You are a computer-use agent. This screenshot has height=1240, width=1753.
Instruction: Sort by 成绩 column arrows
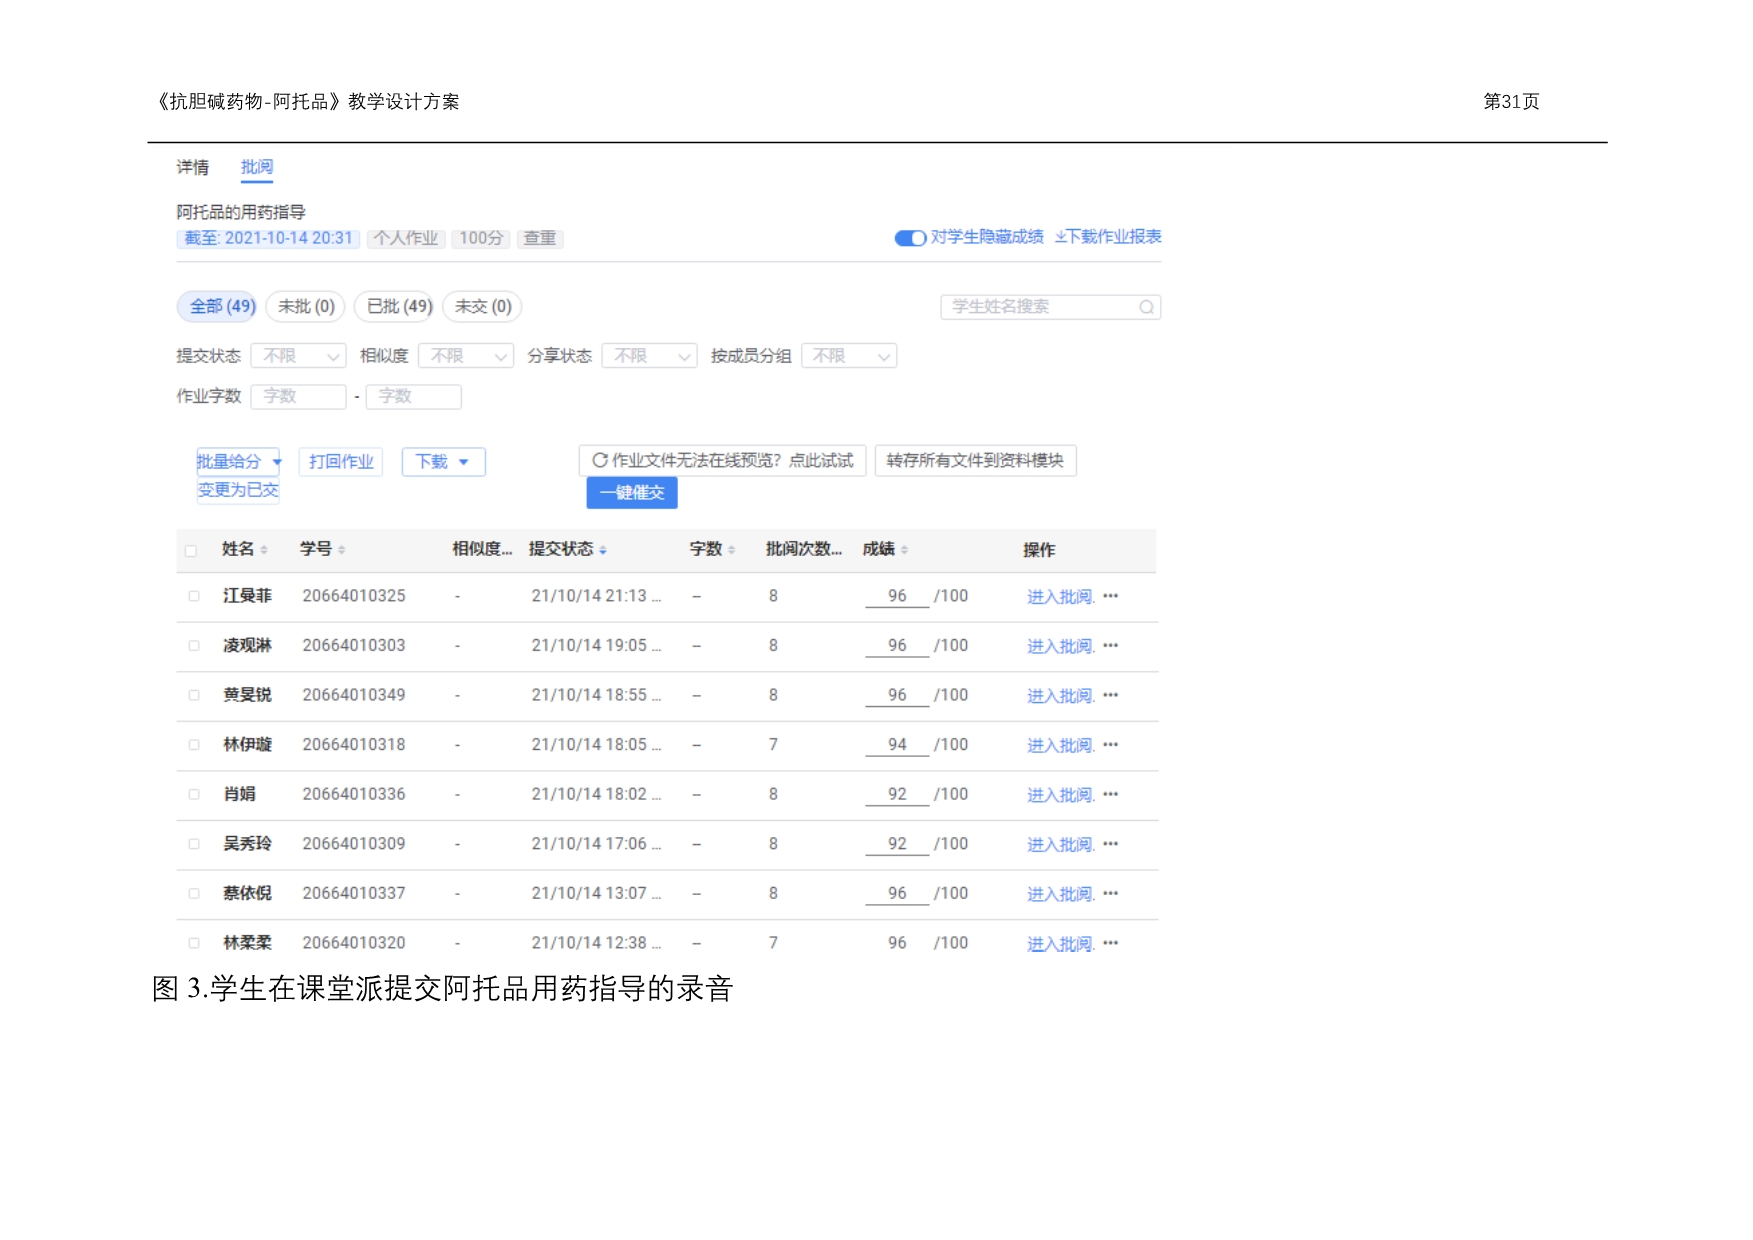(904, 550)
